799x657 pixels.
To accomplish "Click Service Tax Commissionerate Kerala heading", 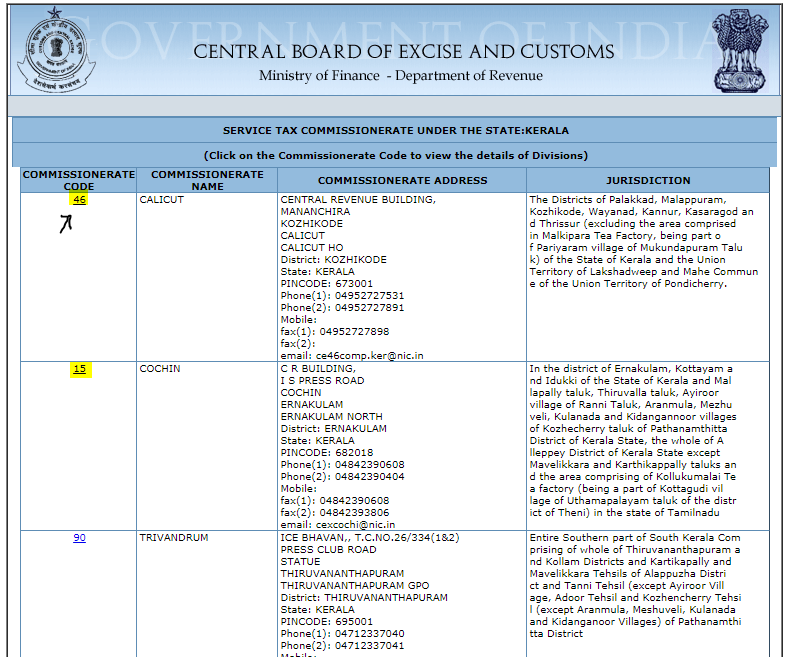I will [x=395, y=130].
